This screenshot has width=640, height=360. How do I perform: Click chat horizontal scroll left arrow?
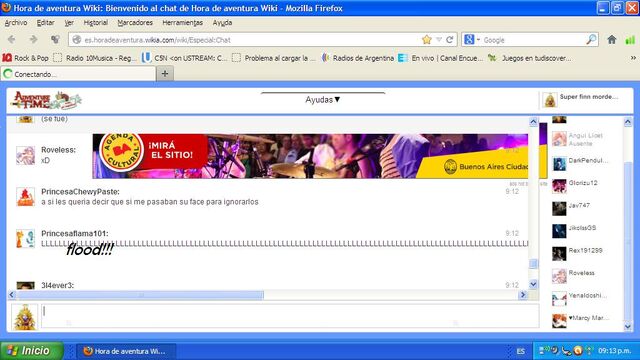coord(11,295)
